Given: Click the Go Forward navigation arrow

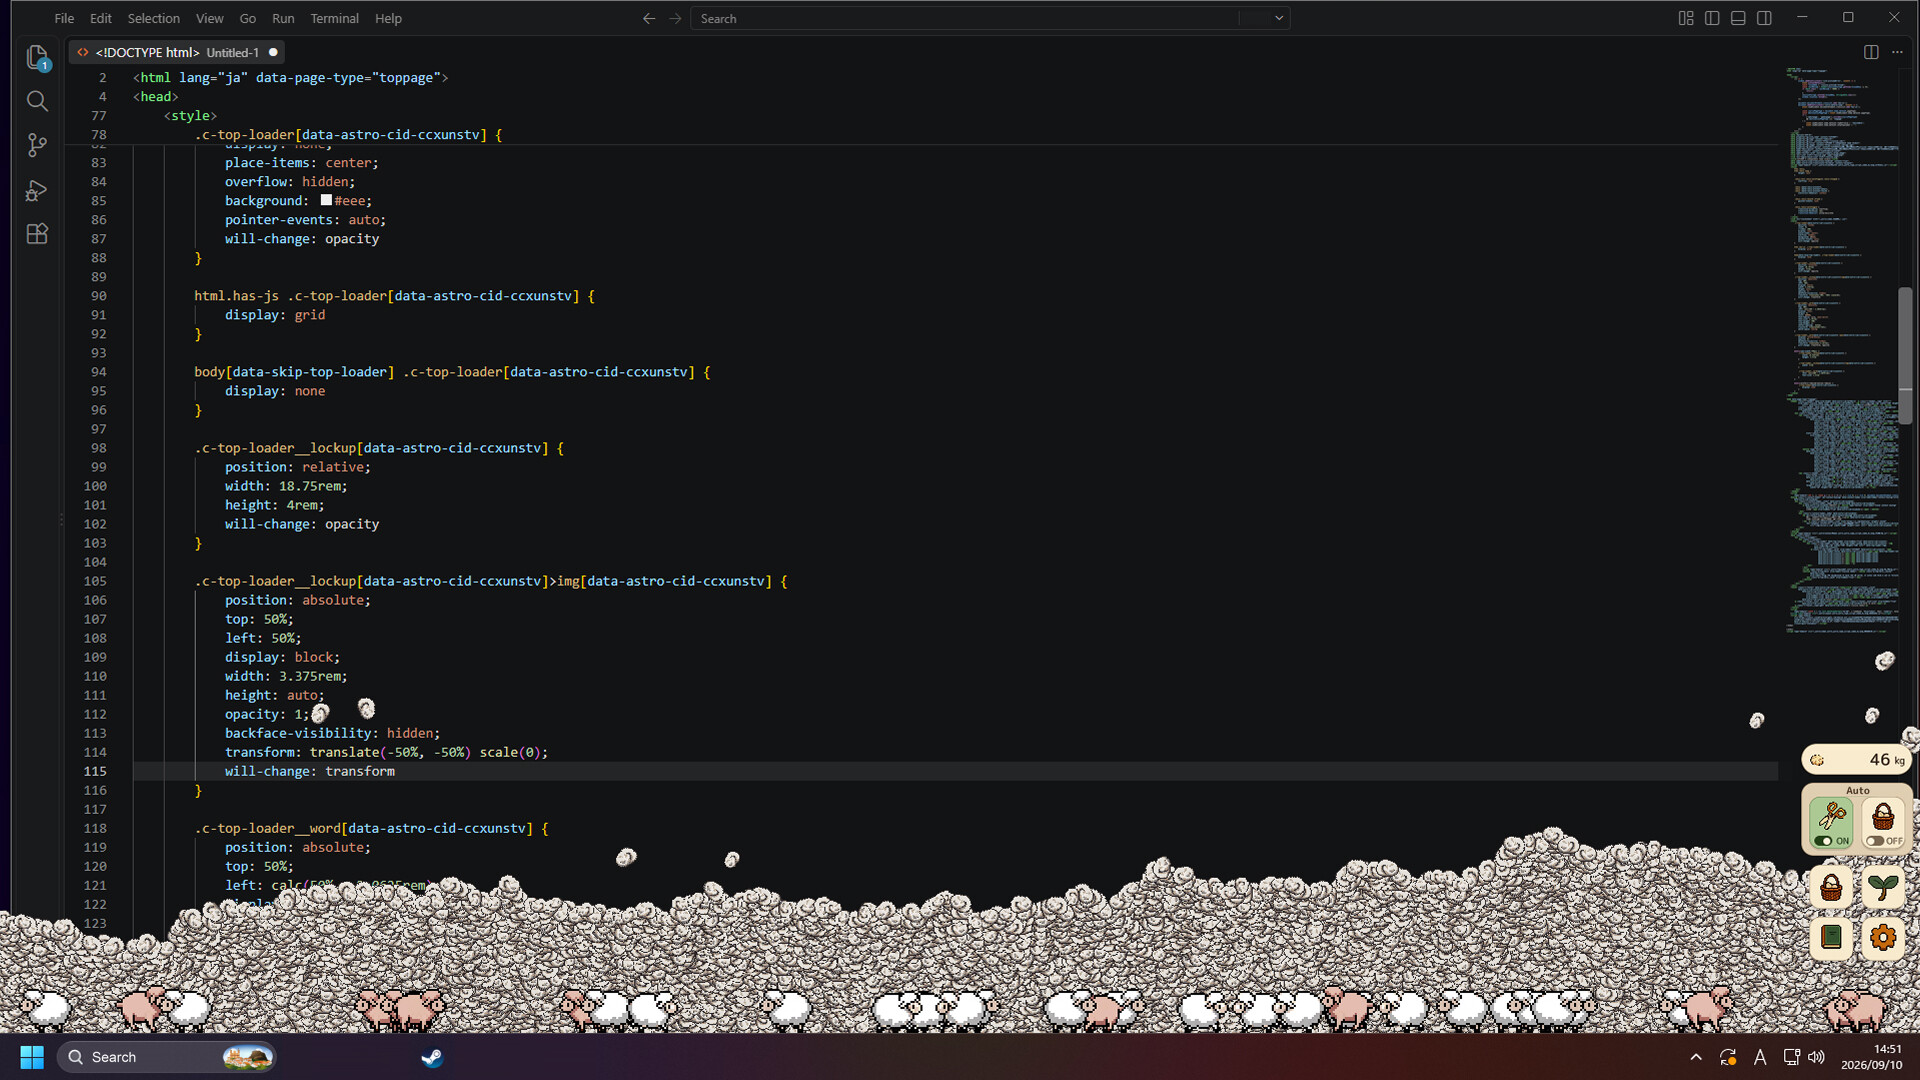Looking at the screenshot, I should click(x=675, y=18).
